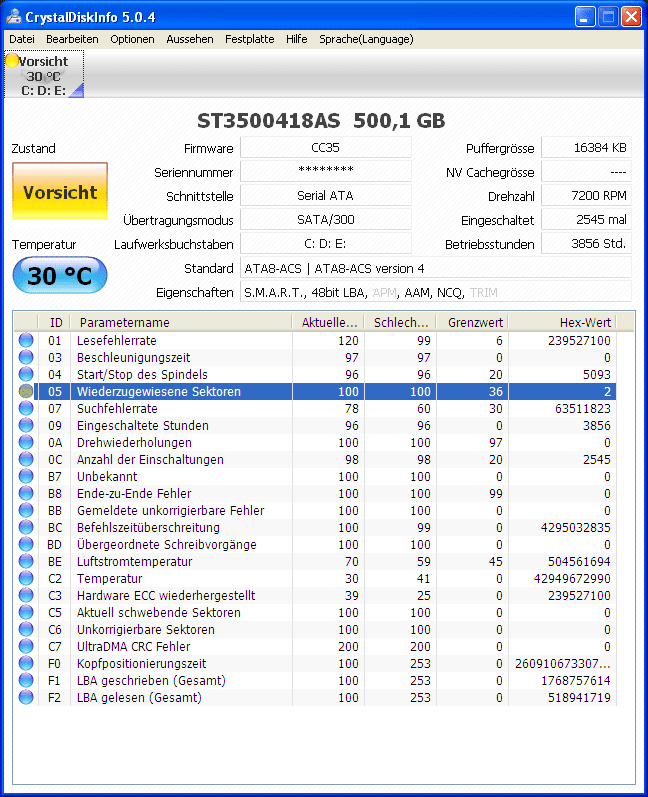Click hex value 4295032835 in Befehlszeitüberschreitung row
Screen dimensions: 648x797
575,528
